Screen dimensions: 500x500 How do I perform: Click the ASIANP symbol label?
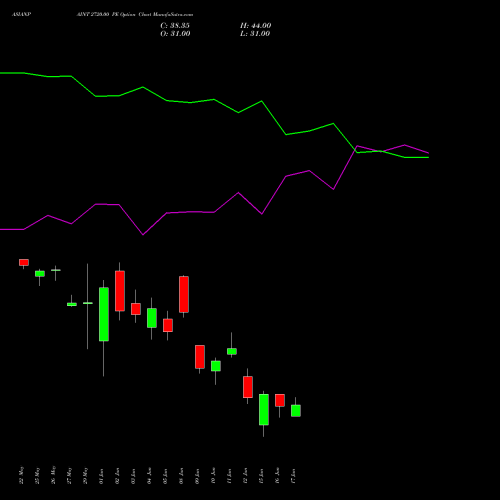[x=22, y=15]
